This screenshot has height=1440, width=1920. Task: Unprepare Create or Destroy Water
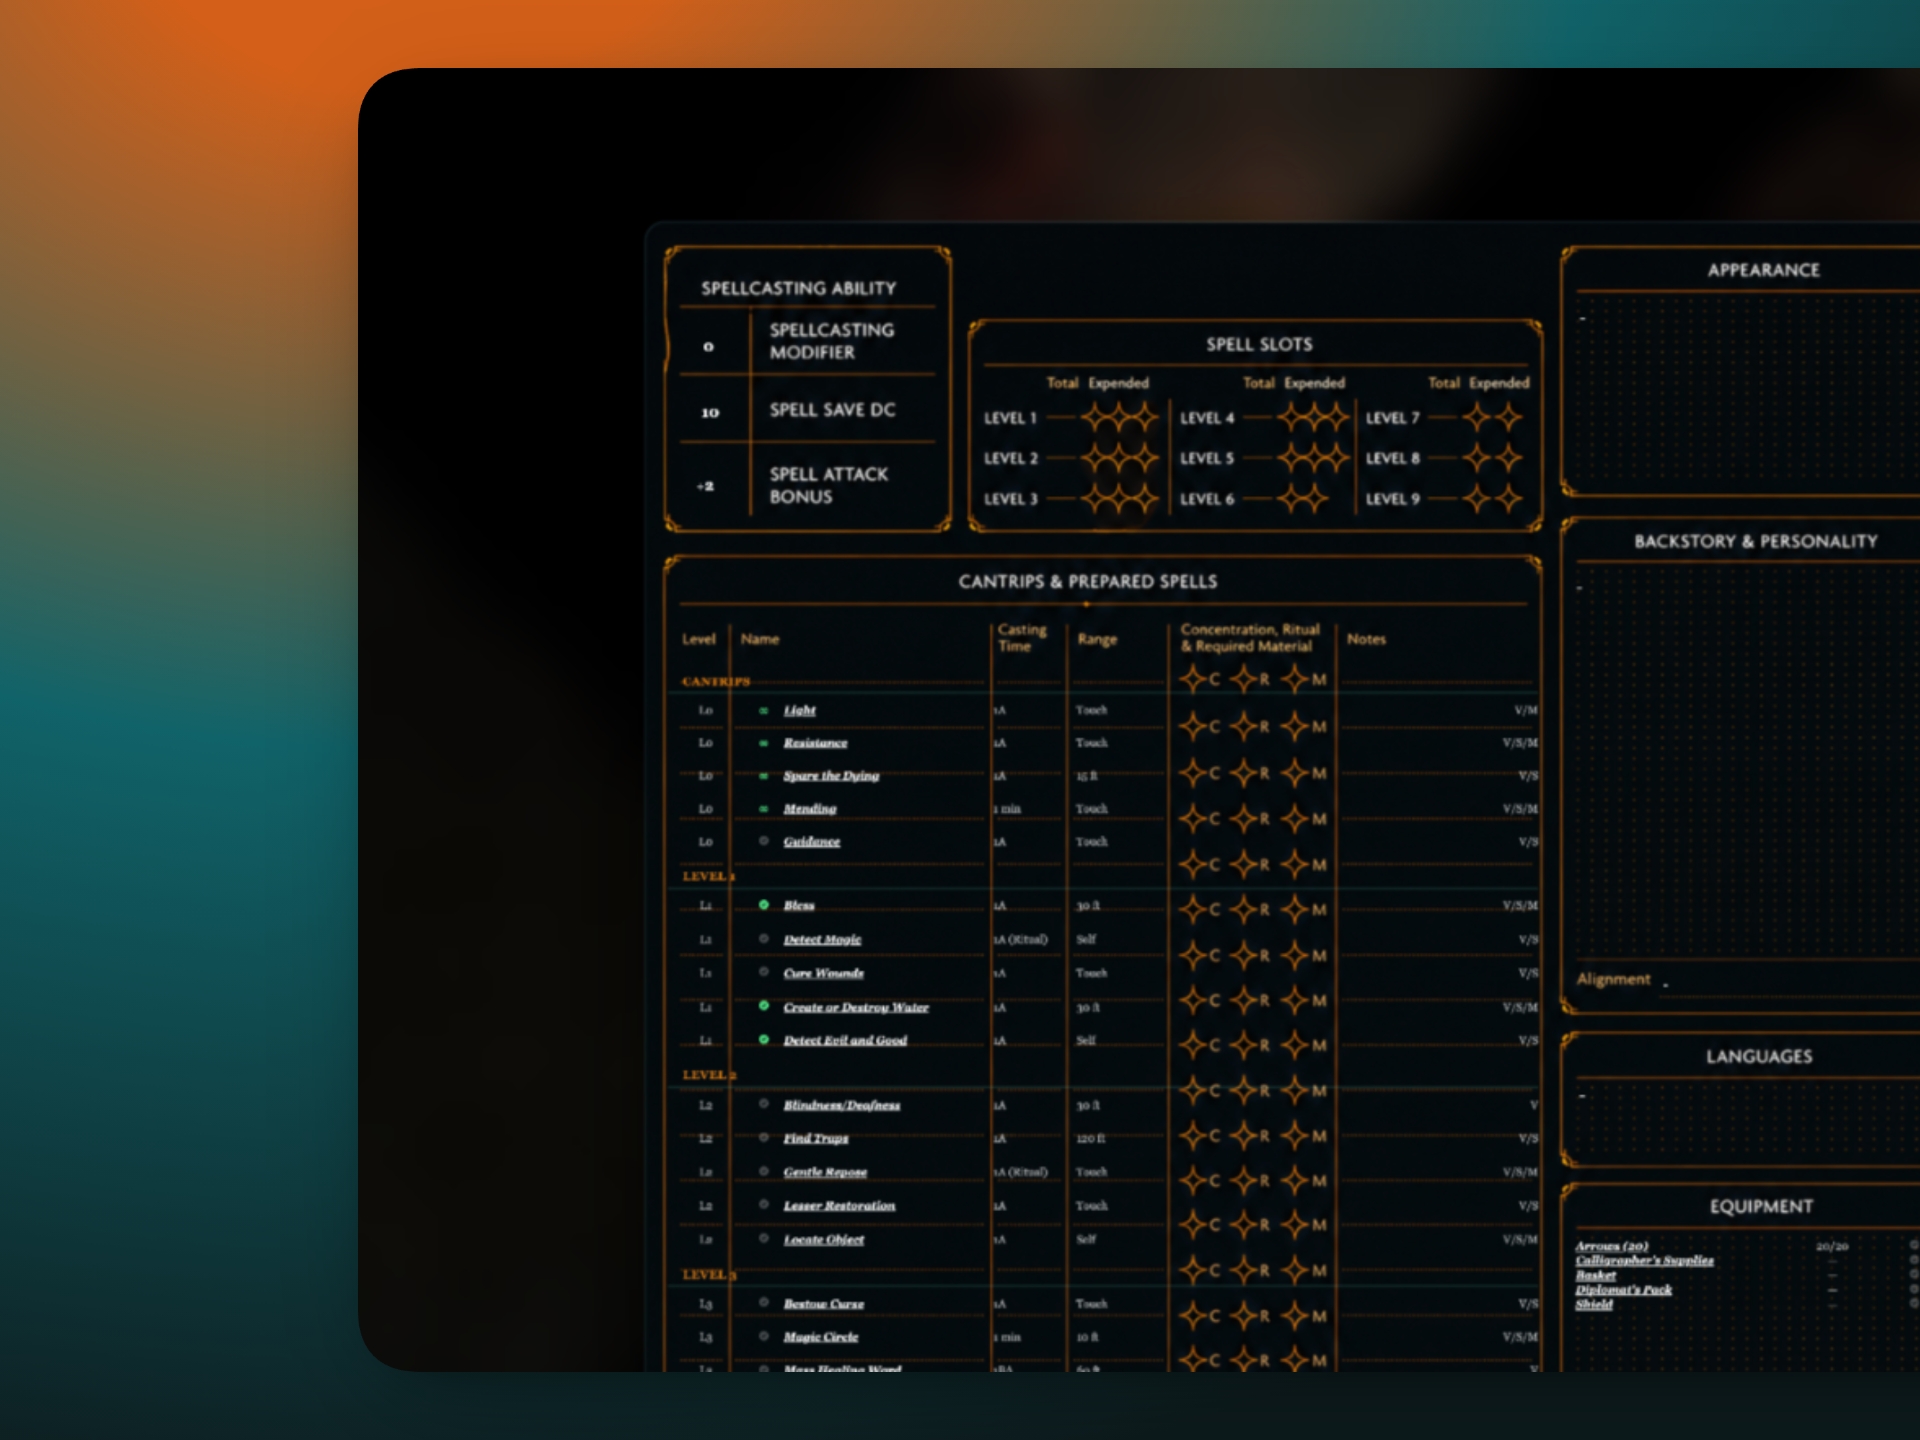pyautogui.click(x=764, y=1006)
